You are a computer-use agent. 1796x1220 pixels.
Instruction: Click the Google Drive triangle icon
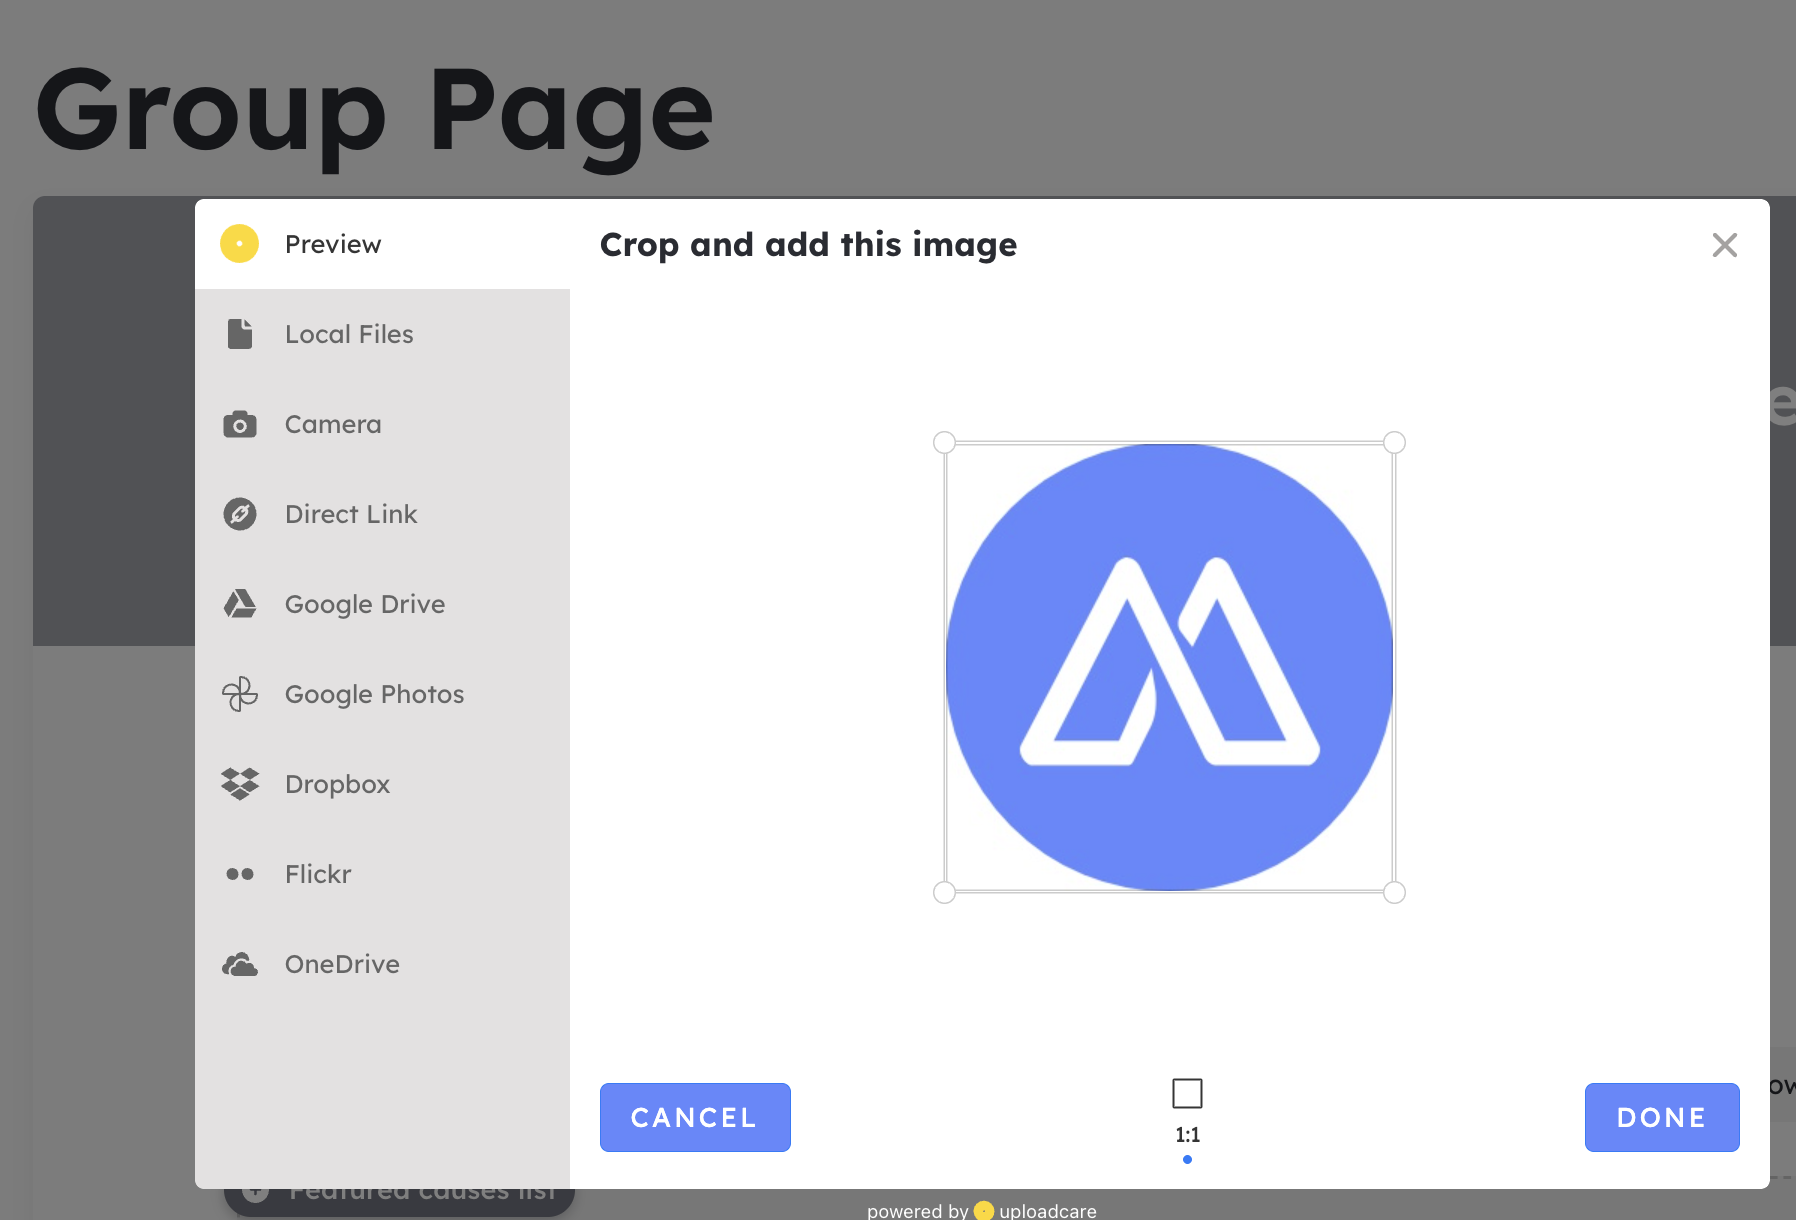(240, 604)
